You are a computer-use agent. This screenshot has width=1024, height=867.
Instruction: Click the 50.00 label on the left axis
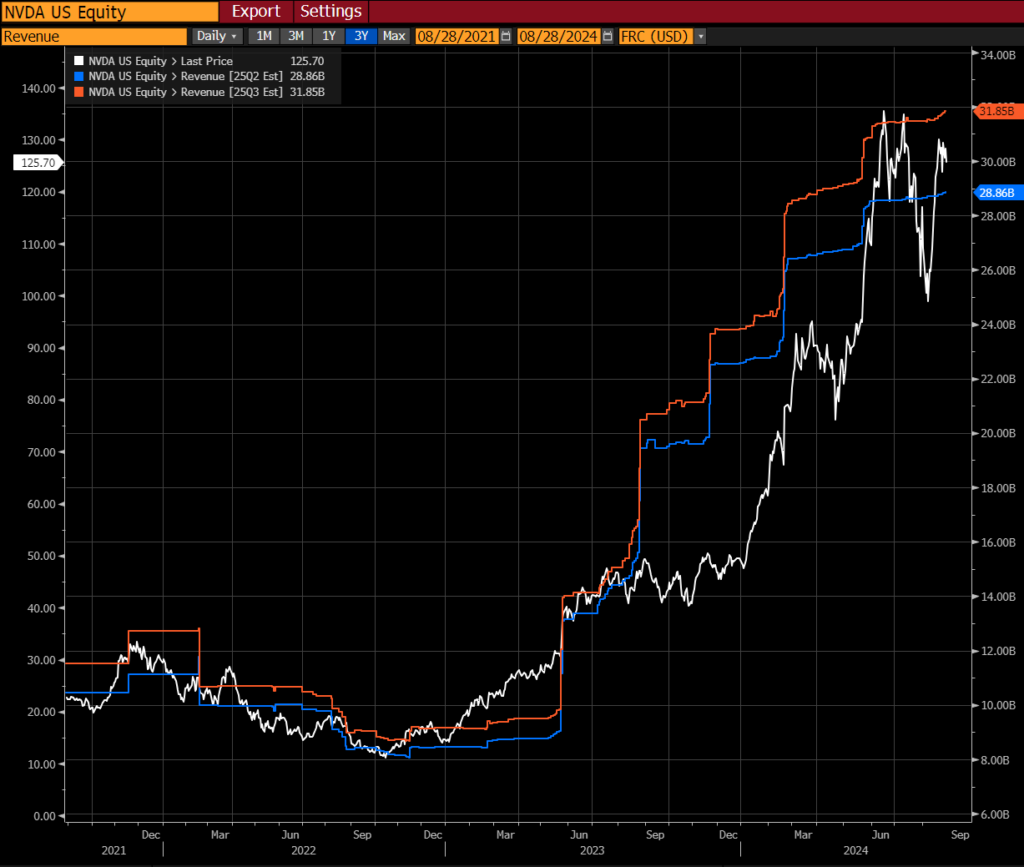(x=41, y=556)
